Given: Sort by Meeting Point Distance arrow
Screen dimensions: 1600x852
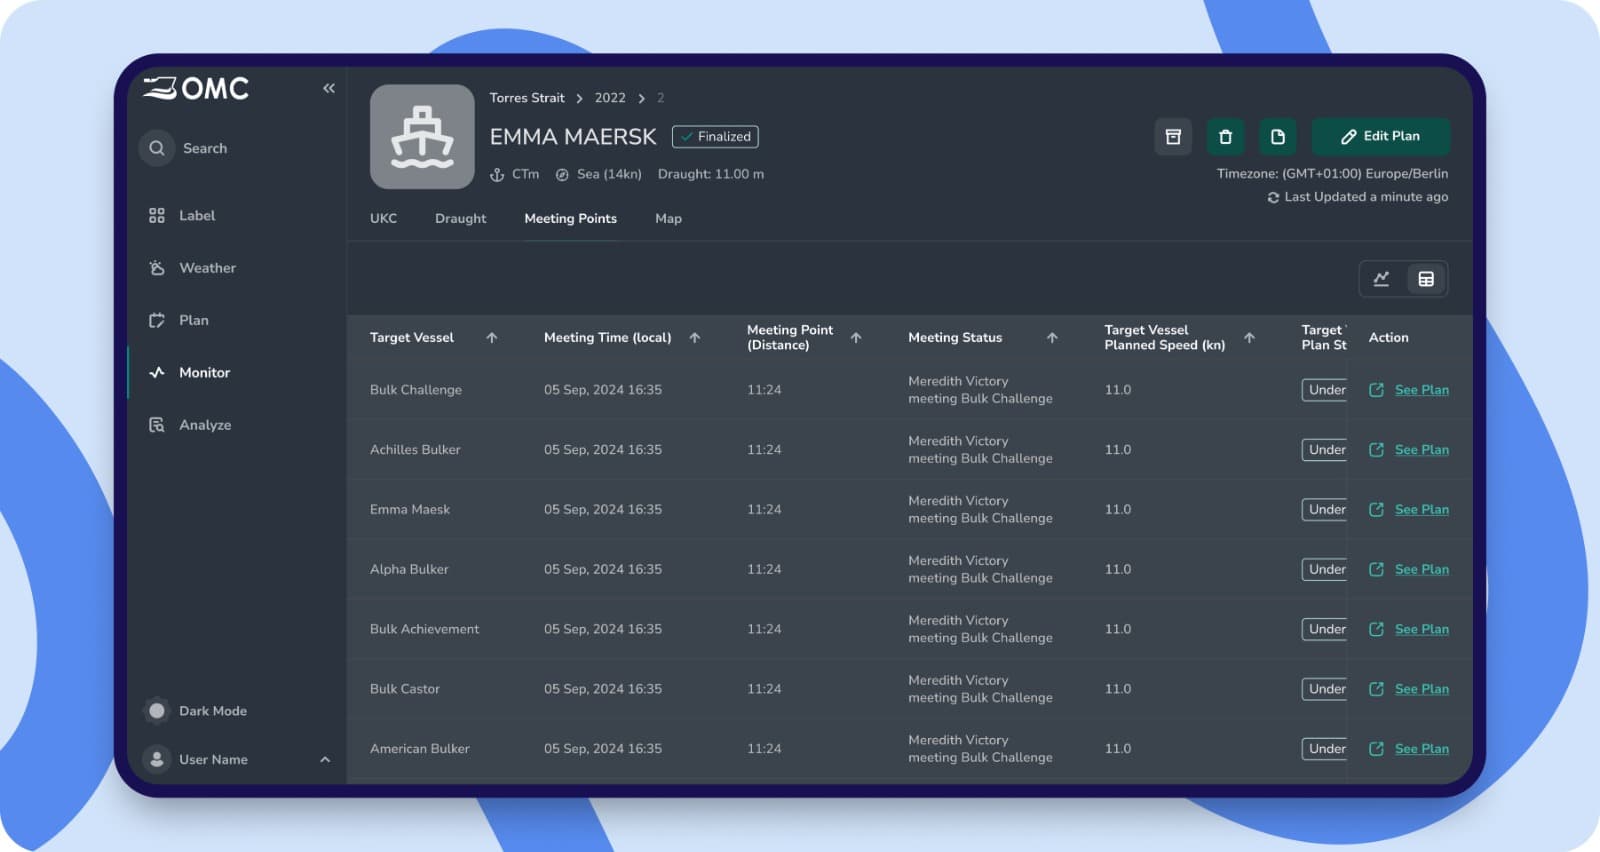Looking at the screenshot, I should (x=856, y=338).
